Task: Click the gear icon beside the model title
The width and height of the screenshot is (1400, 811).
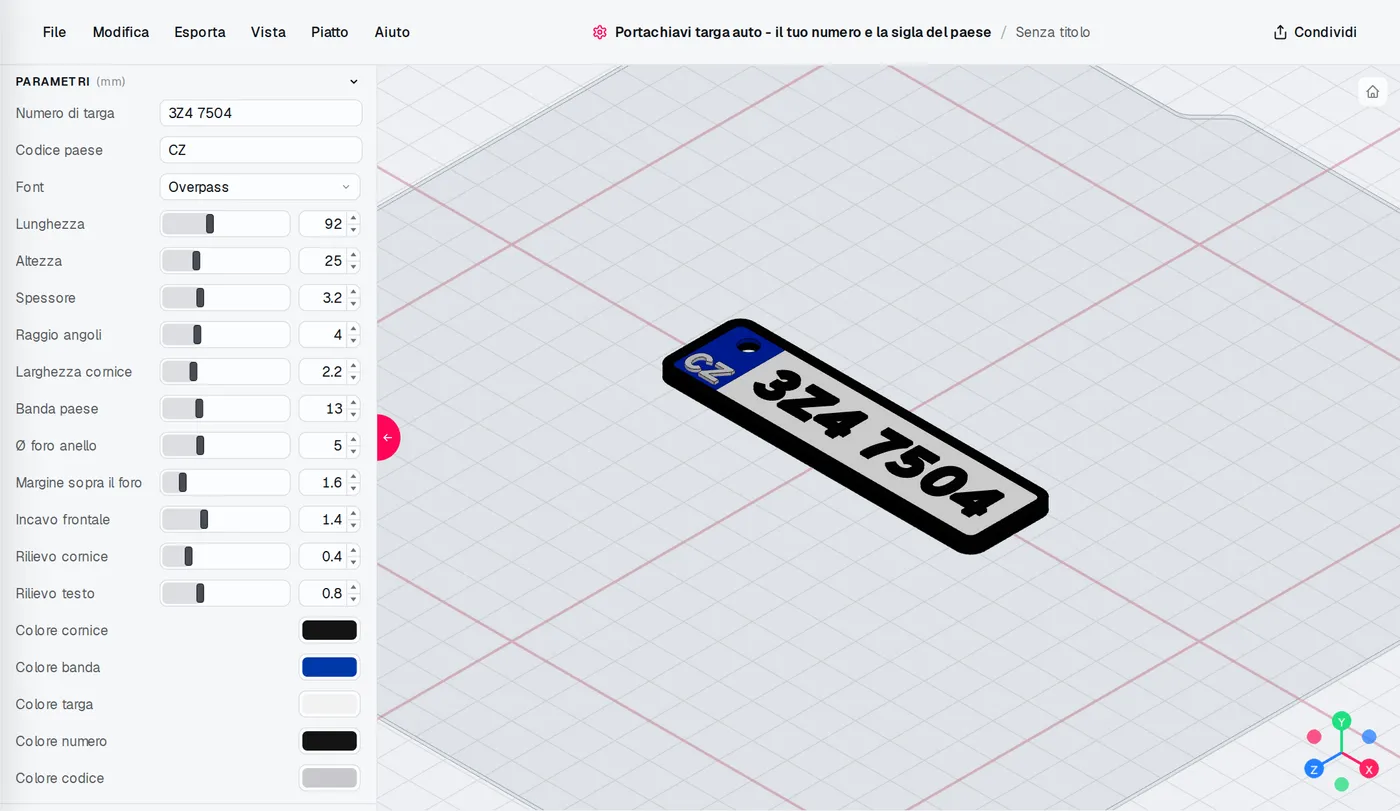Action: point(599,32)
